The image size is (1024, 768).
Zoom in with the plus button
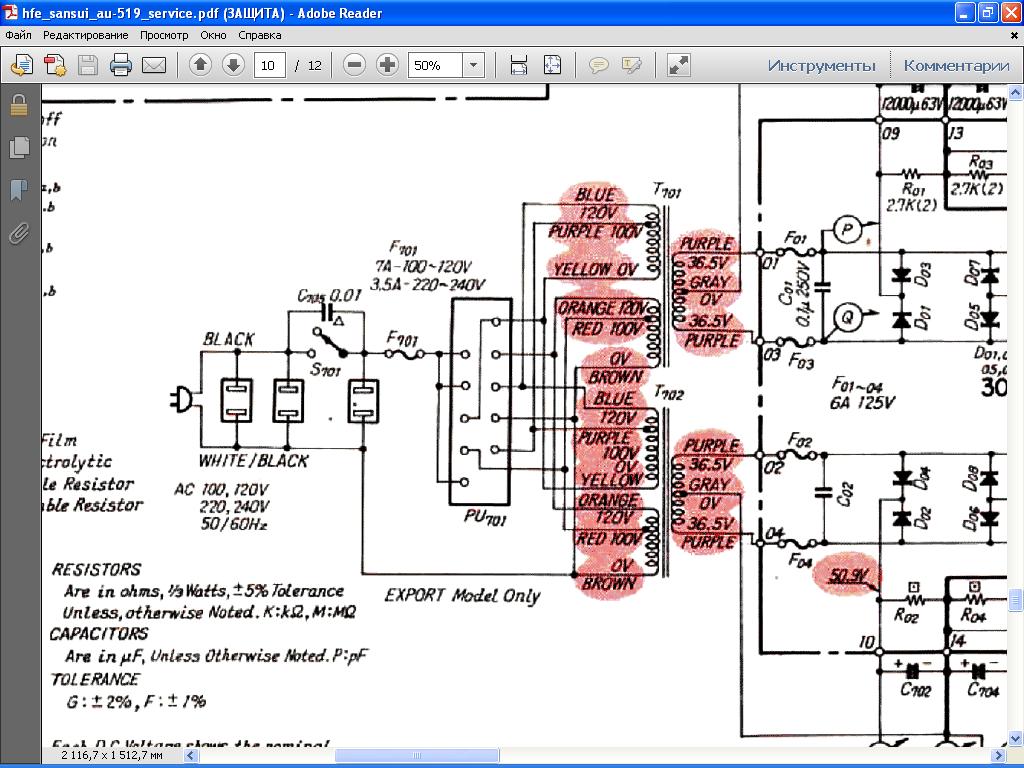[387, 66]
